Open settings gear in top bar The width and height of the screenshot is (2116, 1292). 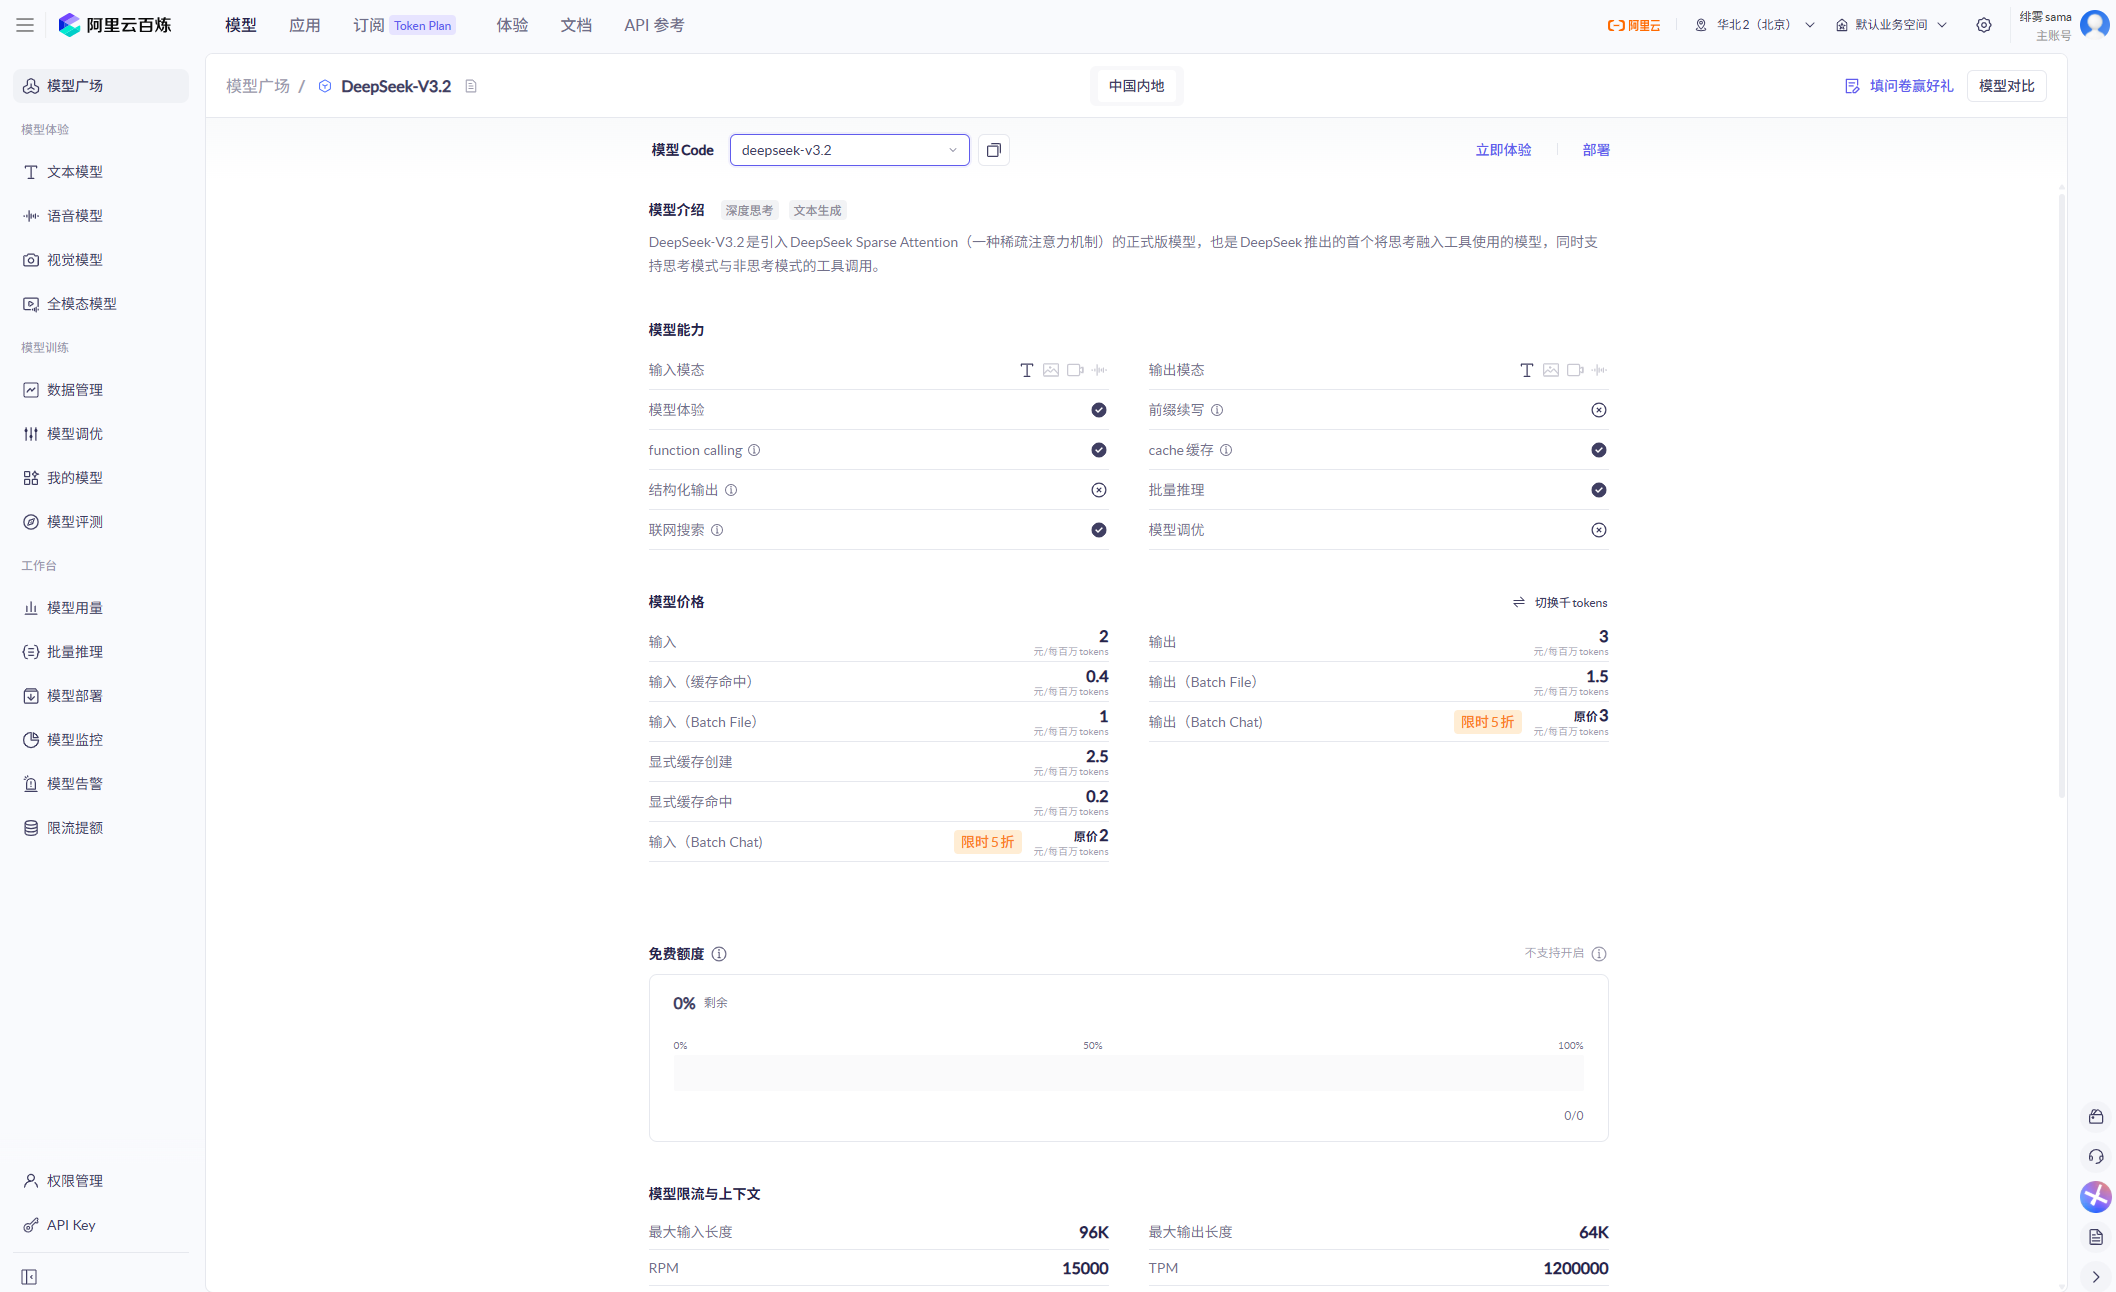point(1984,25)
